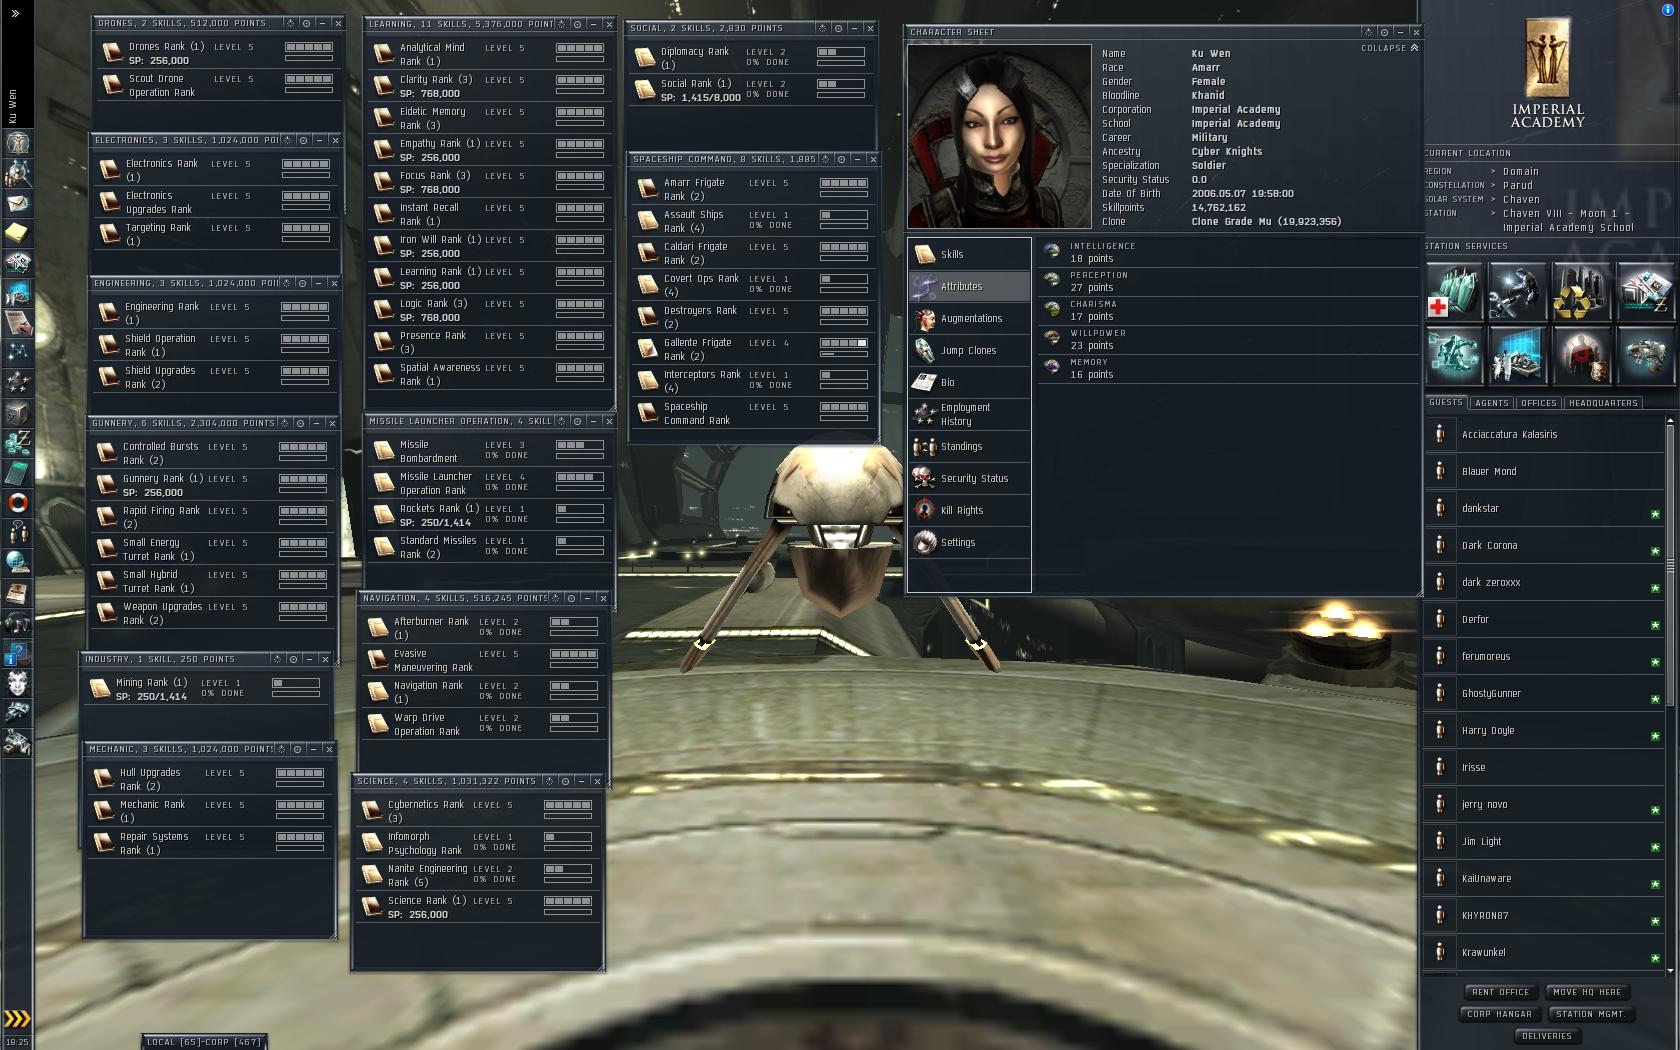Select guest Dark Corona in the list
Image resolution: width=1680 pixels, height=1050 pixels.
[1543, 545]
